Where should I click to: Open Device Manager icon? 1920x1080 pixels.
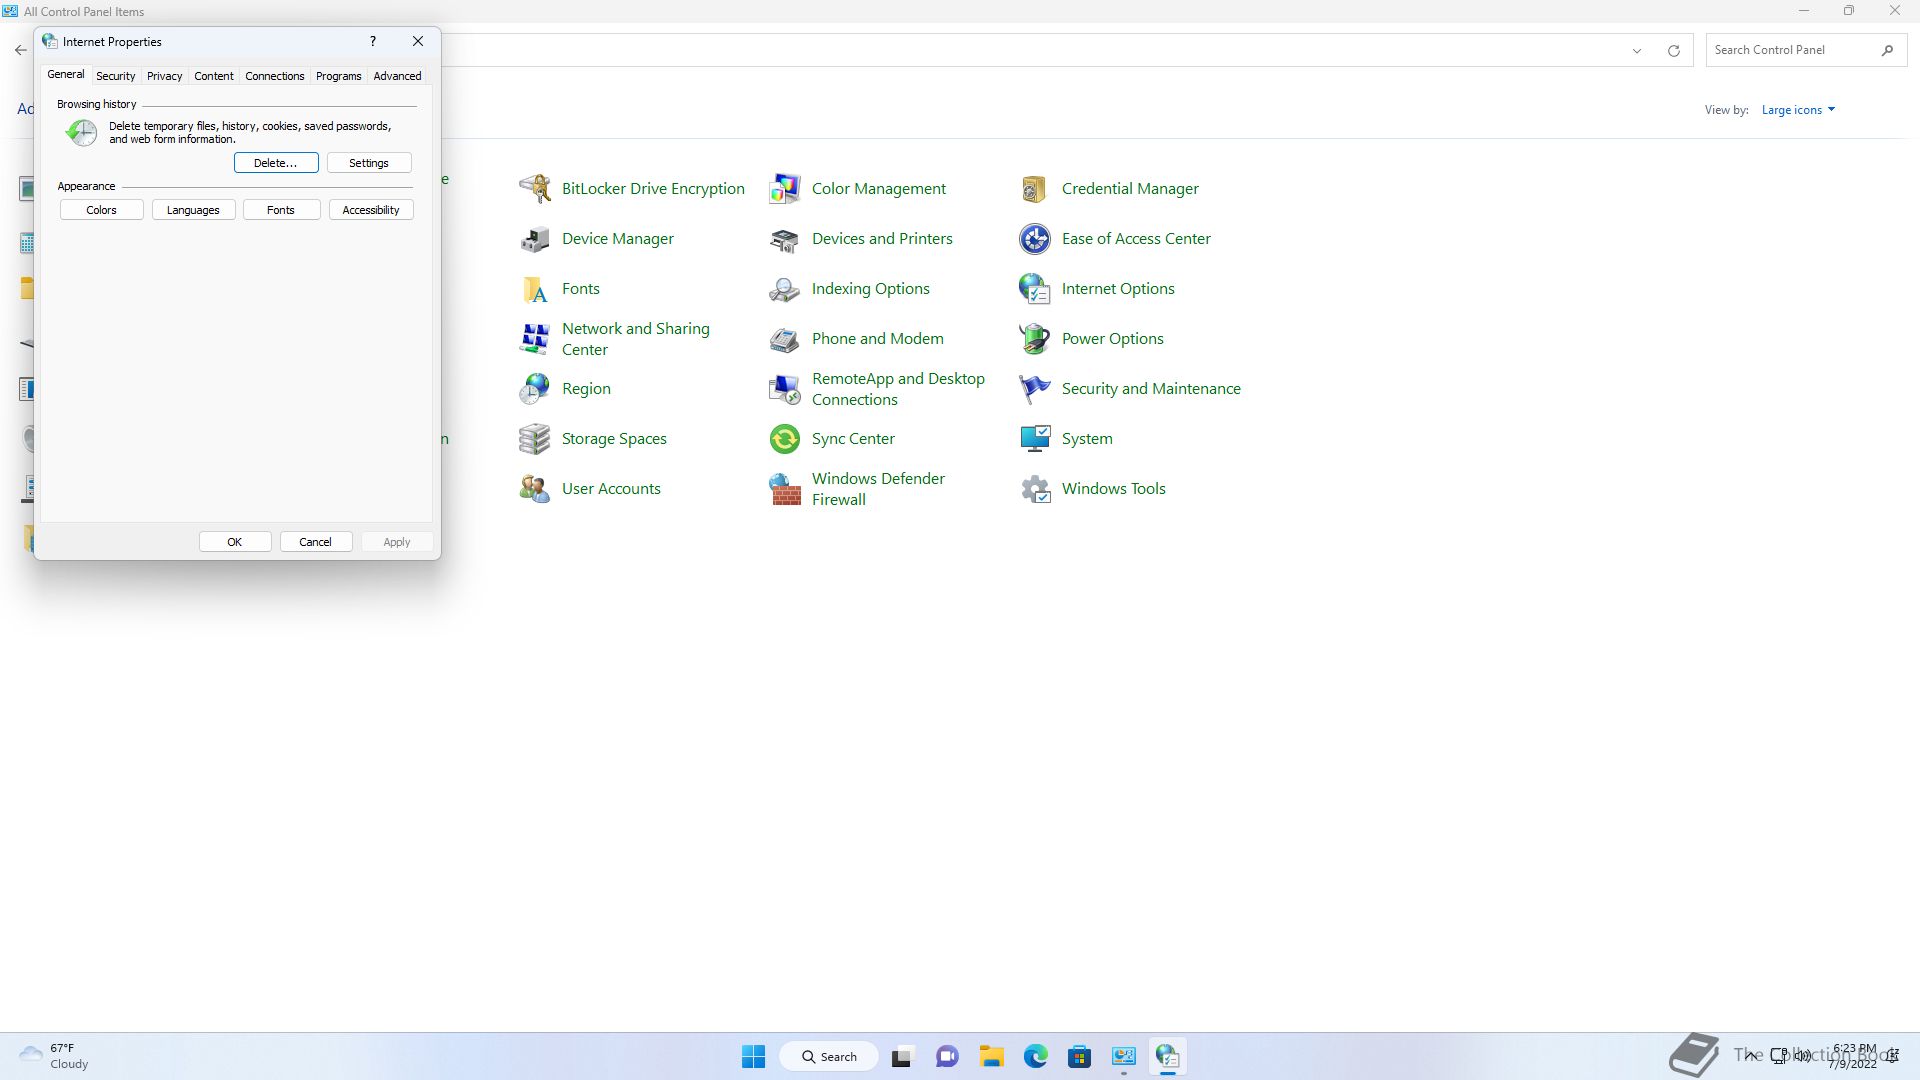(x=535, y=238)
